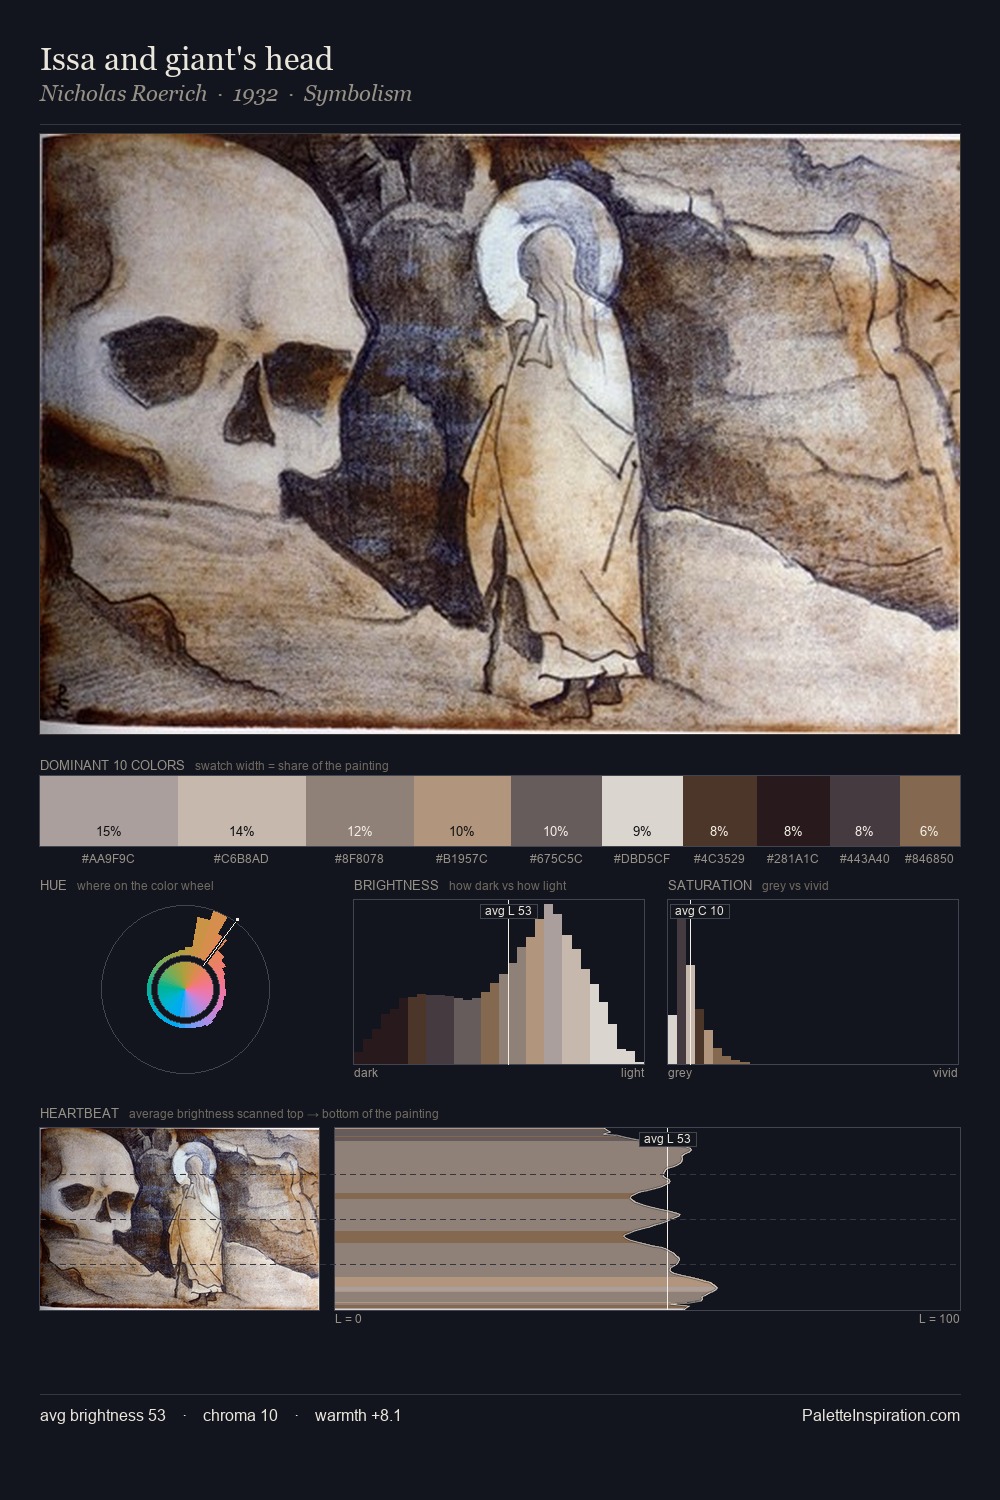Click the hex code #4C3529 text
This screenshot has width=1000, height=1500.
[x=719, y=859]
